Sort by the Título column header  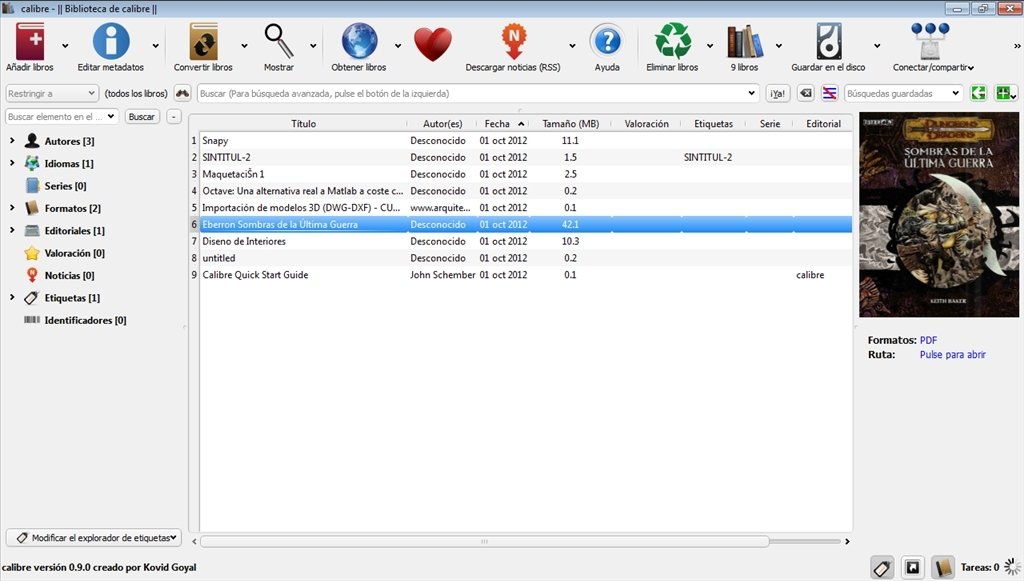pos(303,124)
